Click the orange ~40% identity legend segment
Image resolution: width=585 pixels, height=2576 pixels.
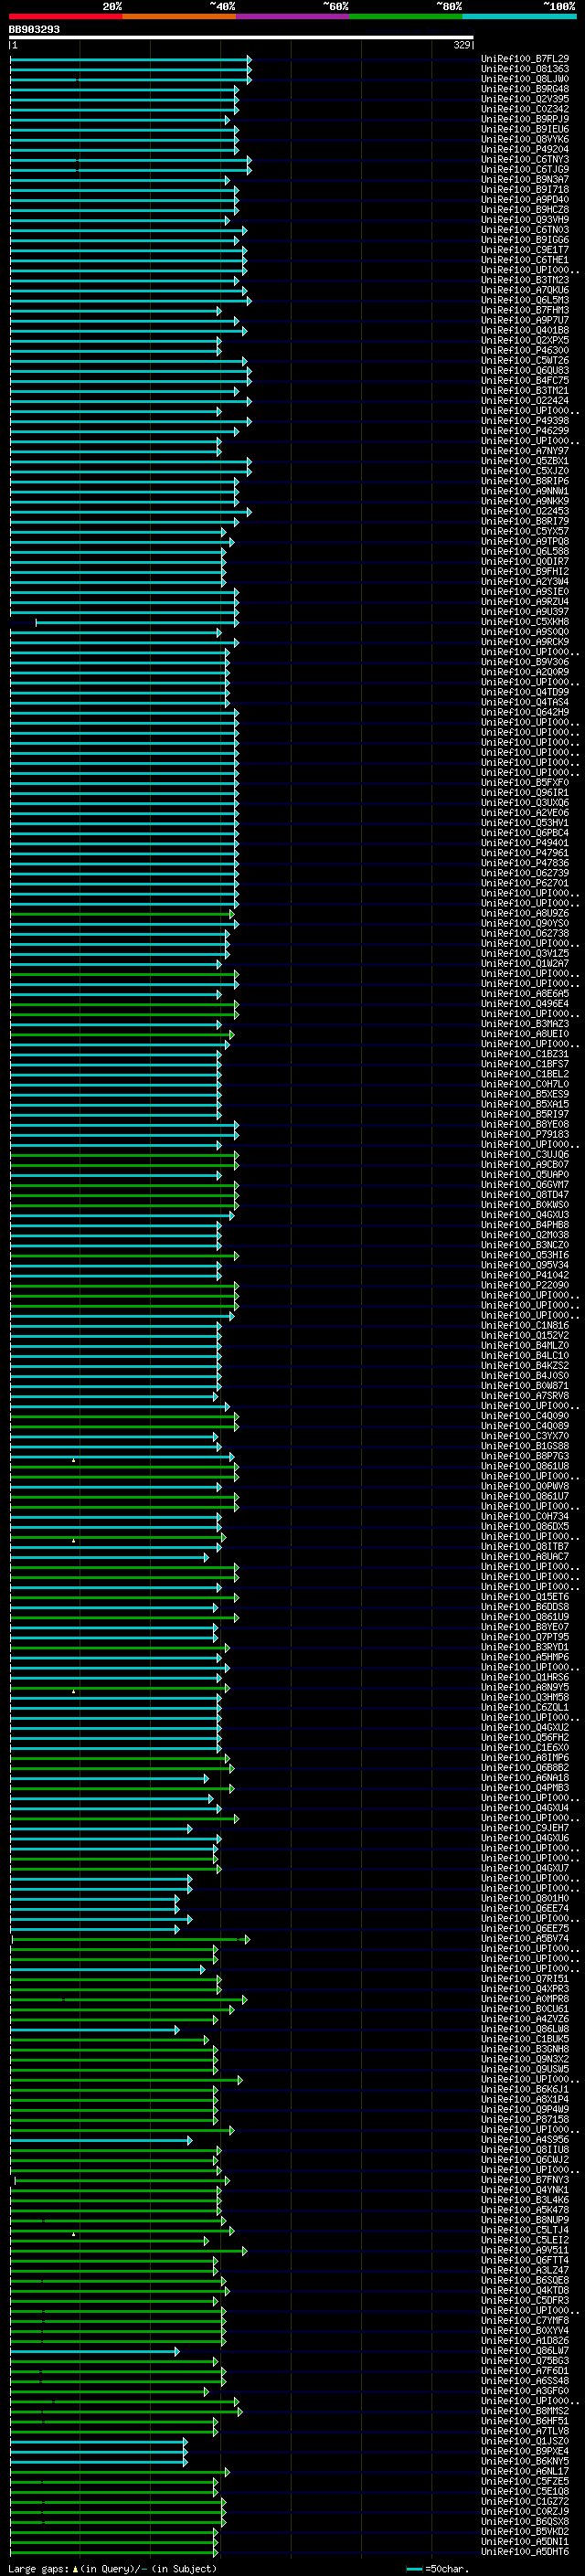(179, 17)
